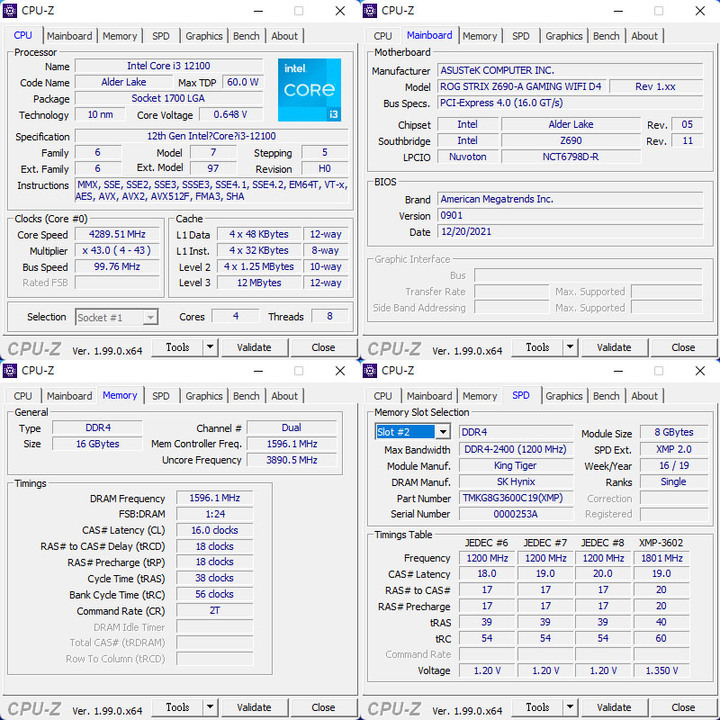Click Uncore Frequency value 3890.5 MHz

[292, 460]
